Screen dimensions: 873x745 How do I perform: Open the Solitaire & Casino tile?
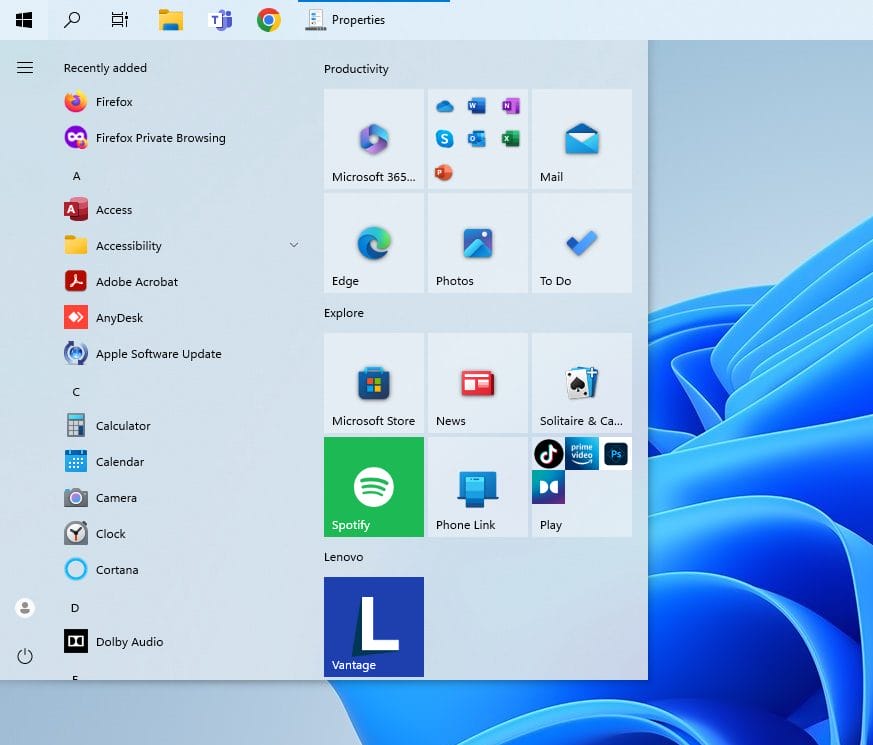click(581, 383)
